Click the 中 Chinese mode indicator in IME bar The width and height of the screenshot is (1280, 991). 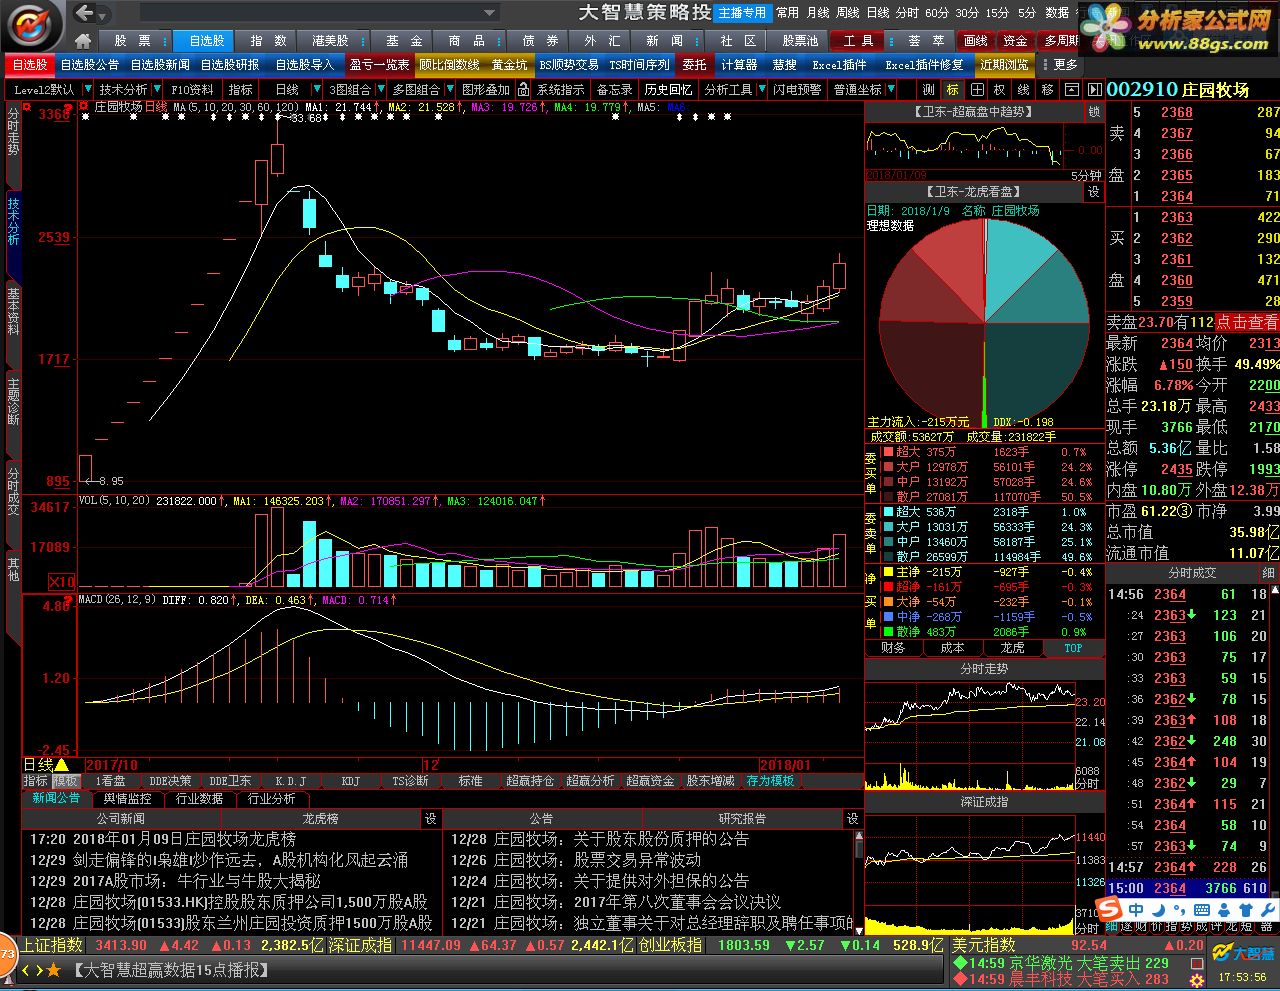1136,910
